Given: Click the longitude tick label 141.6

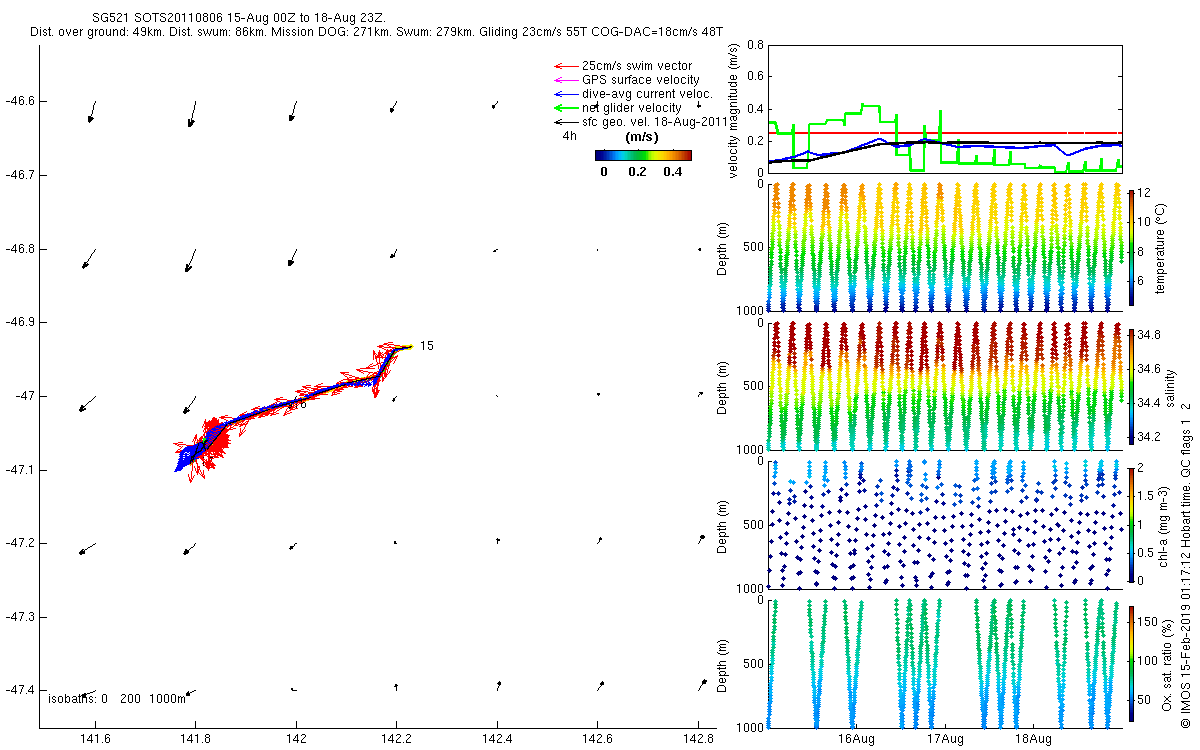Looking at the screenshot, I should pyautogui.click(x=94, y=739).
